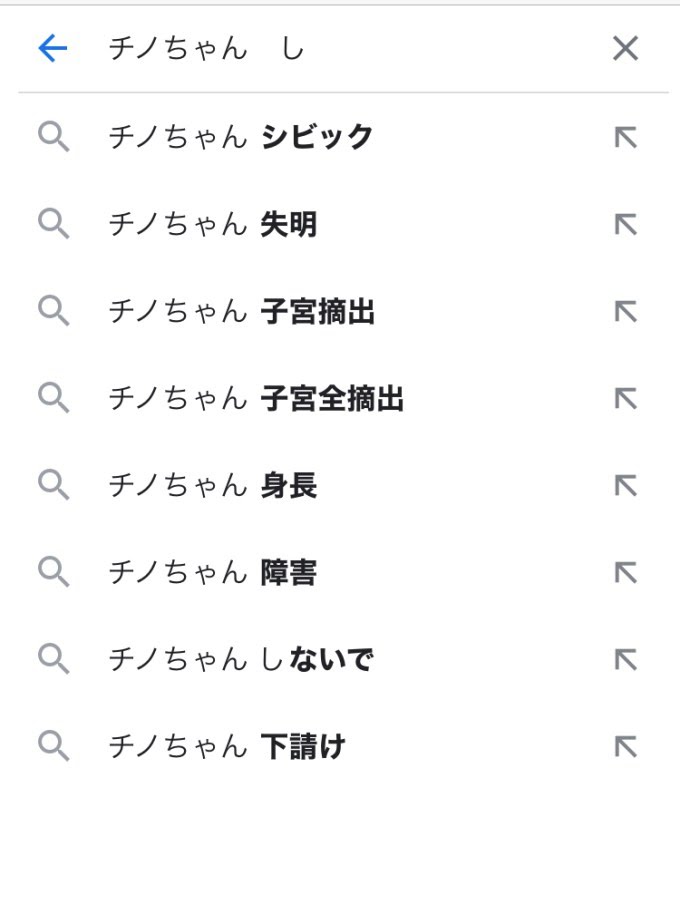680x904 pixels.
Task: Tap arrow icon beside 障害 suggestion
Action: [626, 572]
